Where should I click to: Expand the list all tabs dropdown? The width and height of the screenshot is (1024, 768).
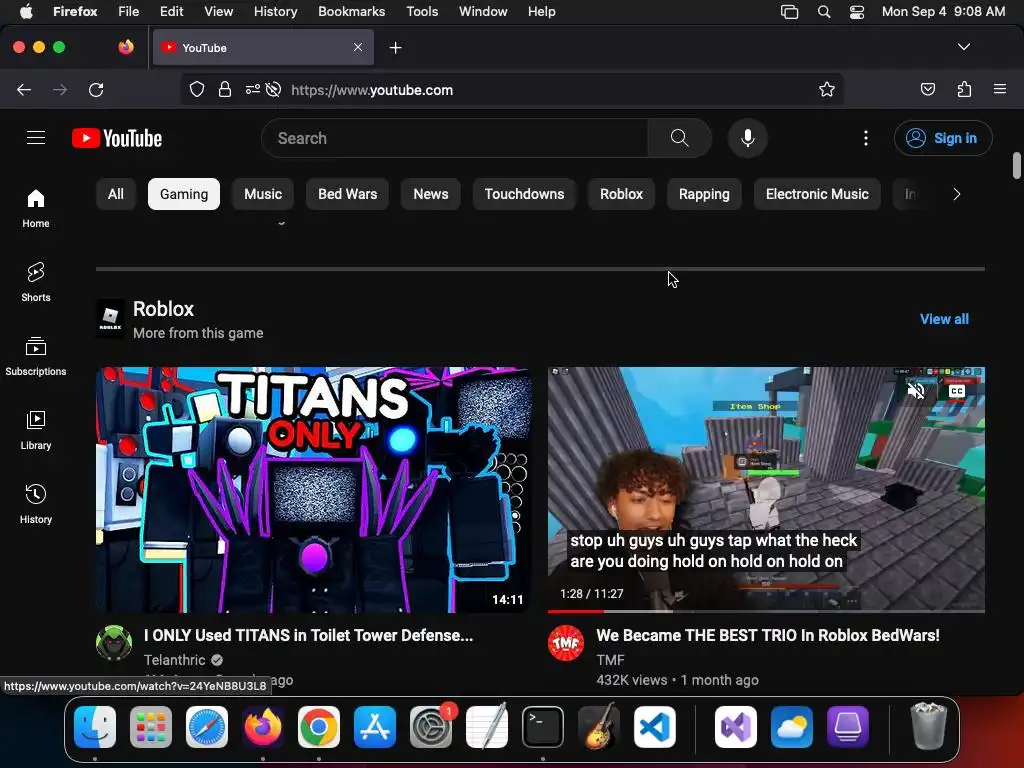tap(964, 47)
